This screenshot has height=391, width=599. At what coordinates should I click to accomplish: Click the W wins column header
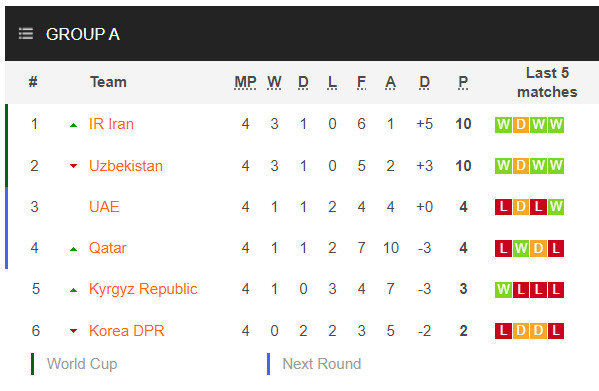(x=274, y=82)
